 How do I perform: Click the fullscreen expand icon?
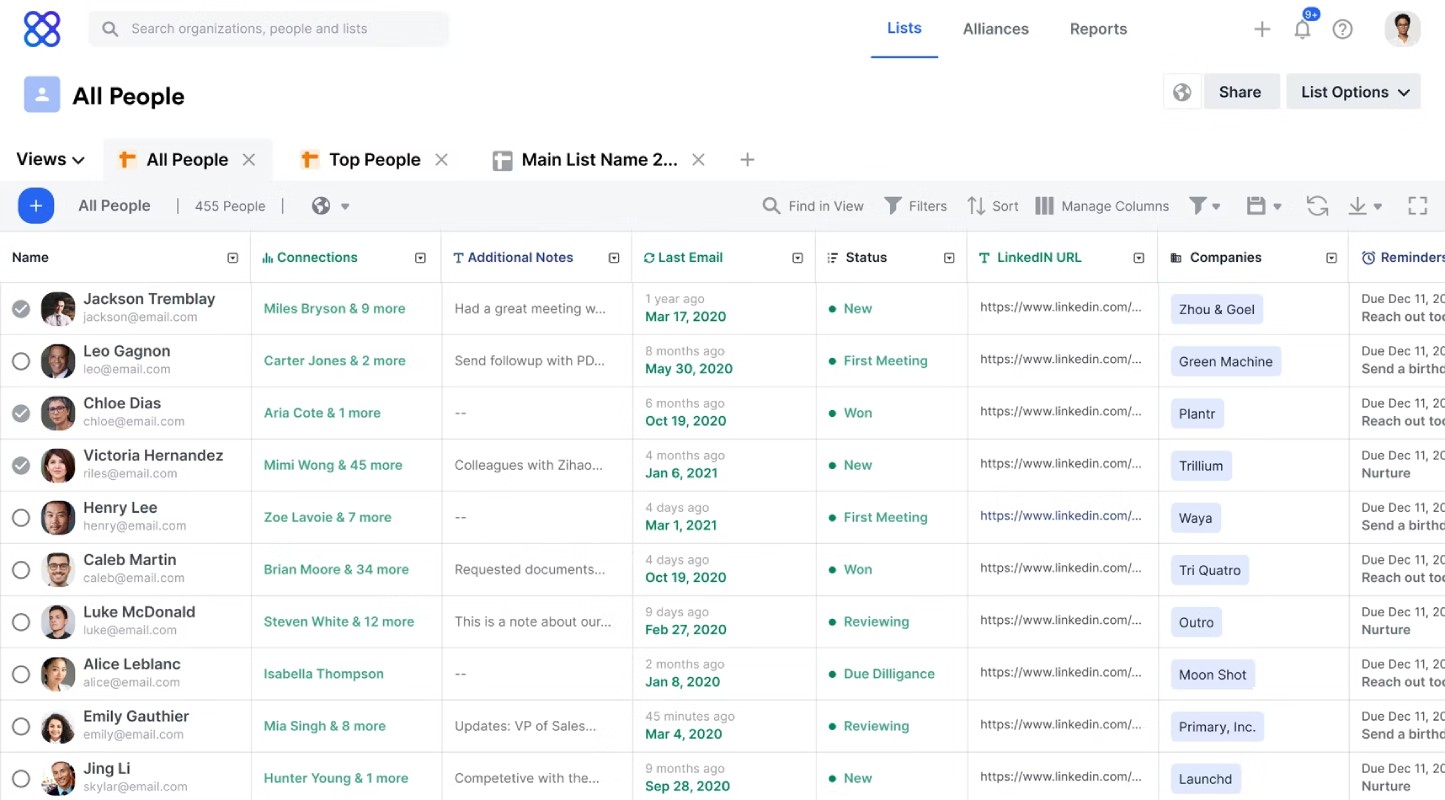[x=1417, y=206]
